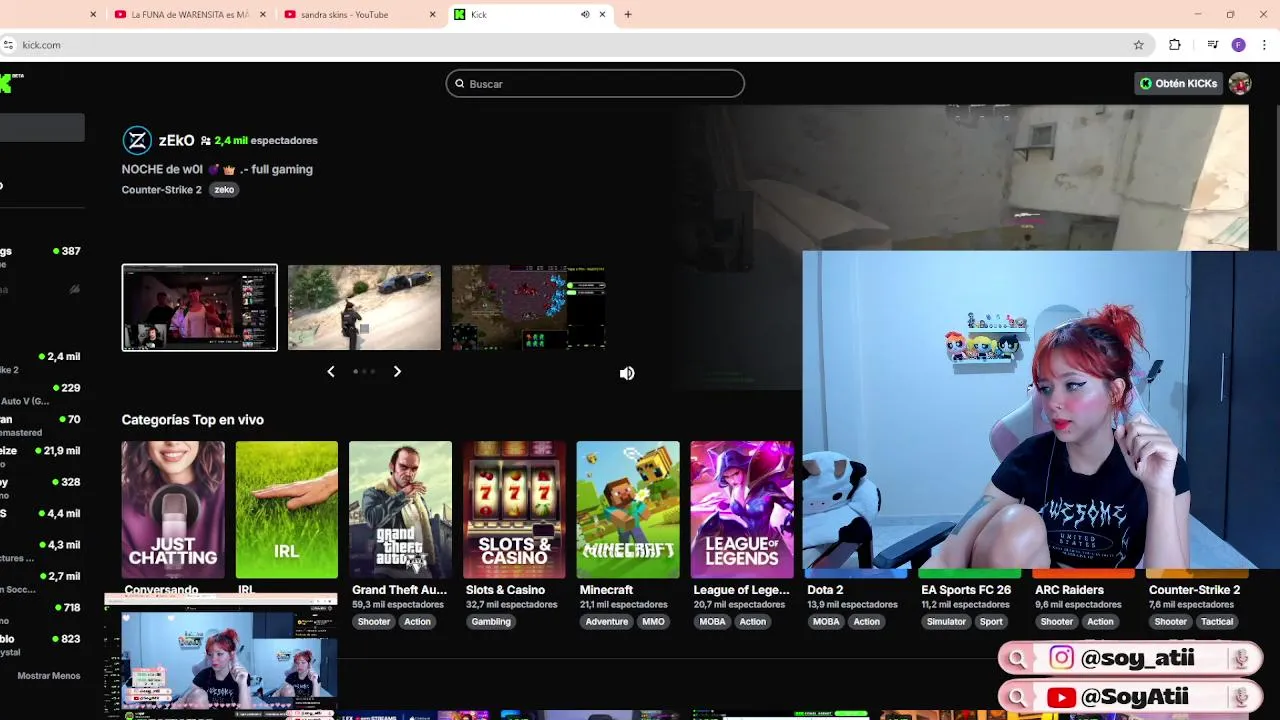This screenshot has height=720, width=1280.
Task: Click Mostrar Menos in the sidebar
Action: pyautogui.click(x=49, y=676)
